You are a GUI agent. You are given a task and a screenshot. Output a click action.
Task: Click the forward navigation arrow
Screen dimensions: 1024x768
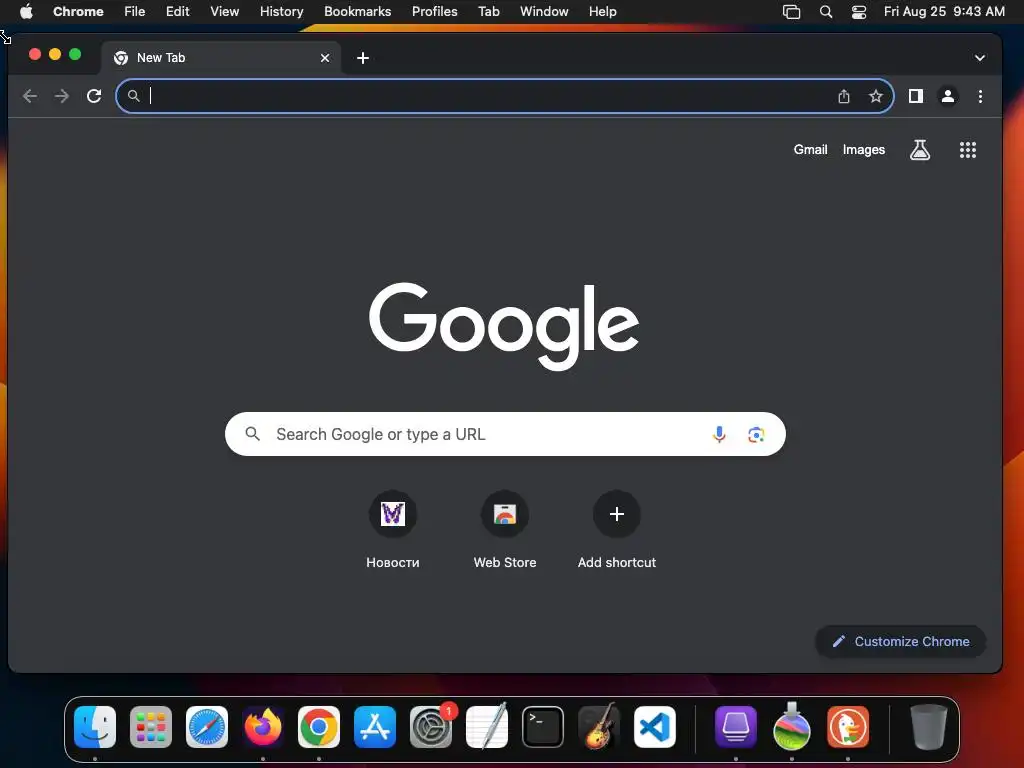[62, 96]
